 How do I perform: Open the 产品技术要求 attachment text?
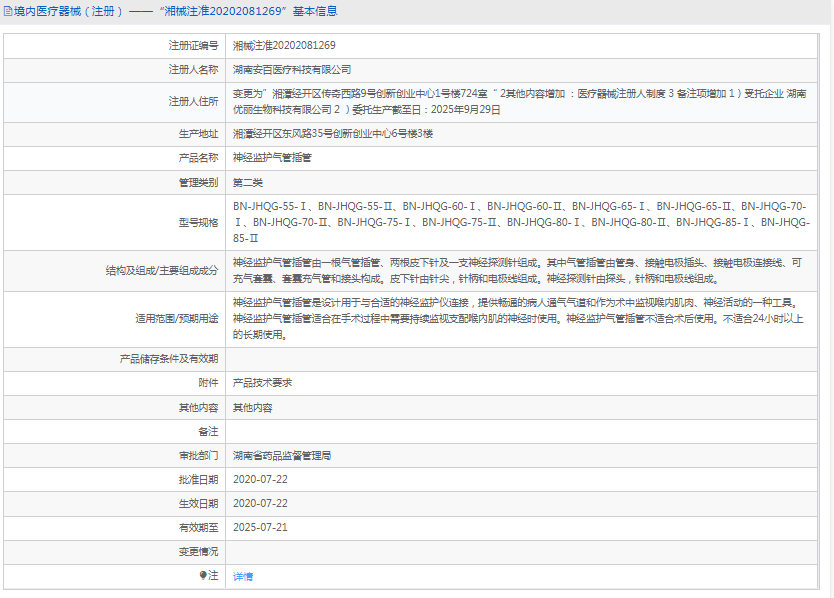pyautogui.click(x=263, y=383)
